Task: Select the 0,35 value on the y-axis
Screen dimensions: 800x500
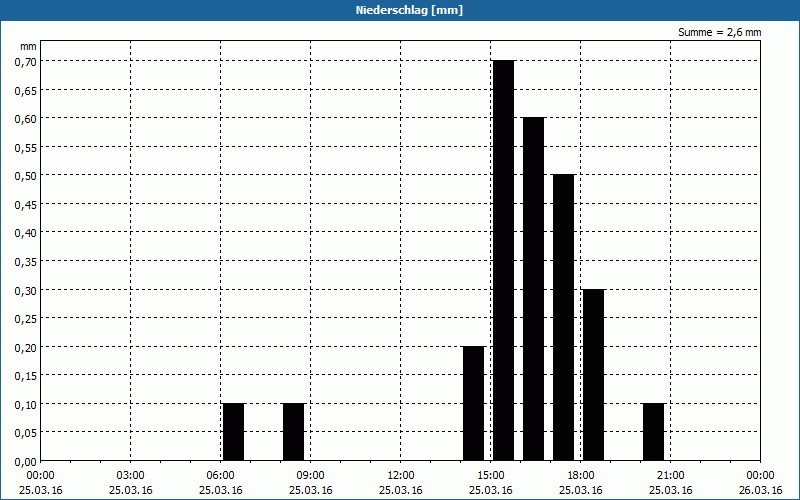Action: tap(24, 261)
